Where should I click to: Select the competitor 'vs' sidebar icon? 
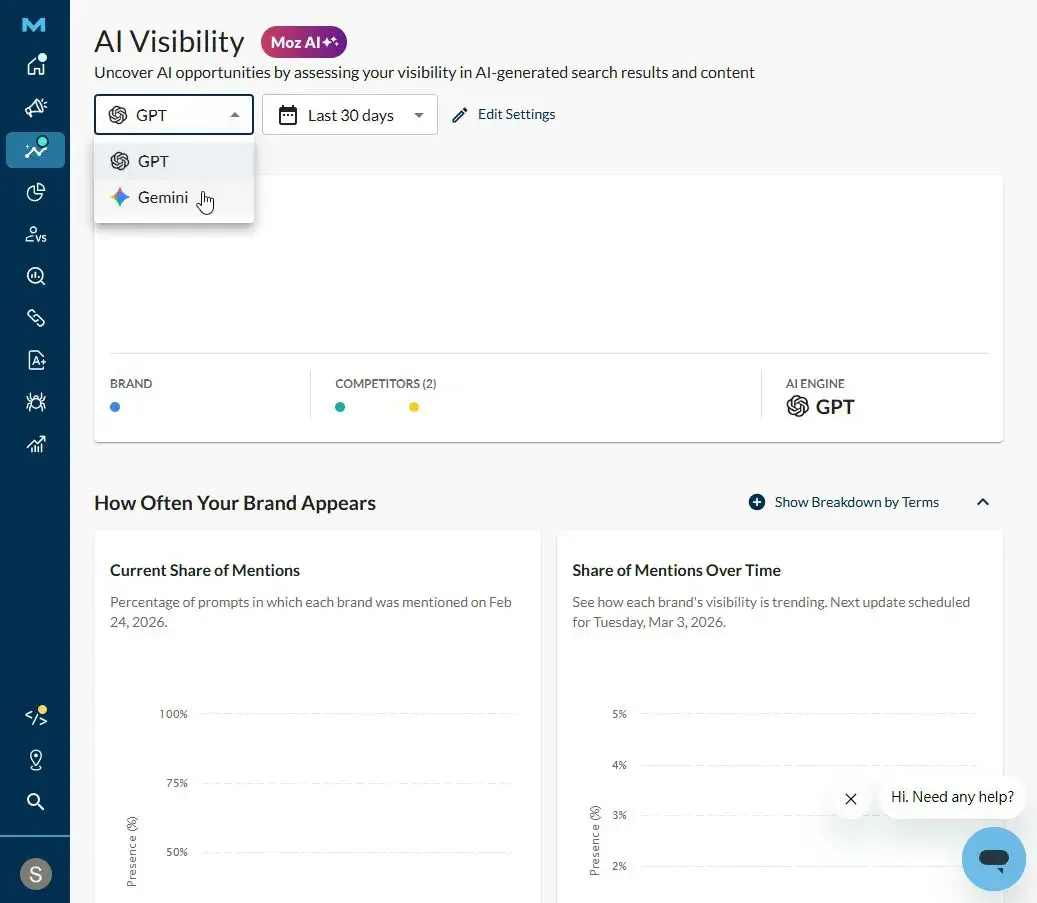(x=36, y=234)
